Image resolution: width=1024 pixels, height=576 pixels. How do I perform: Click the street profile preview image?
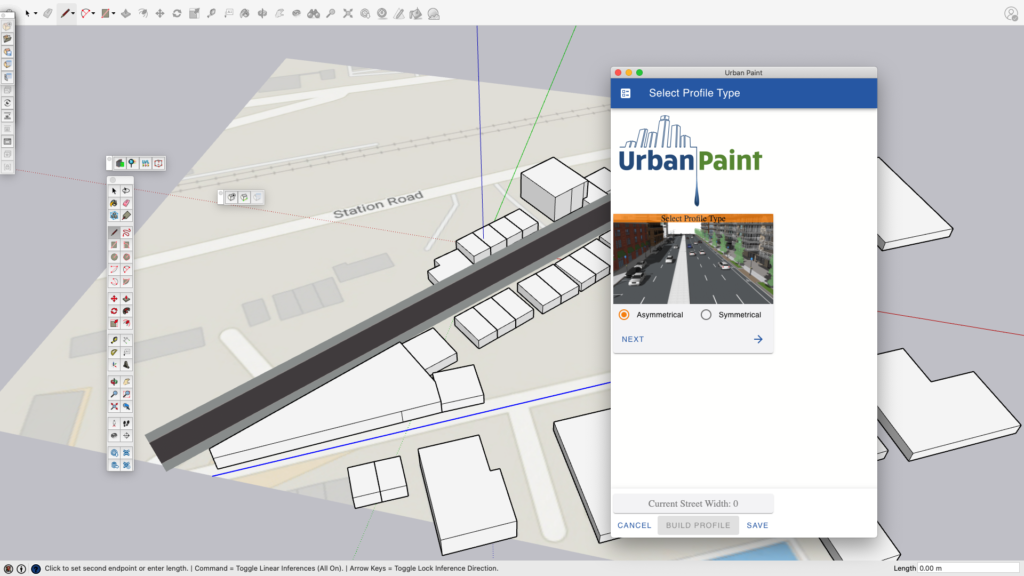coord(692,259)
